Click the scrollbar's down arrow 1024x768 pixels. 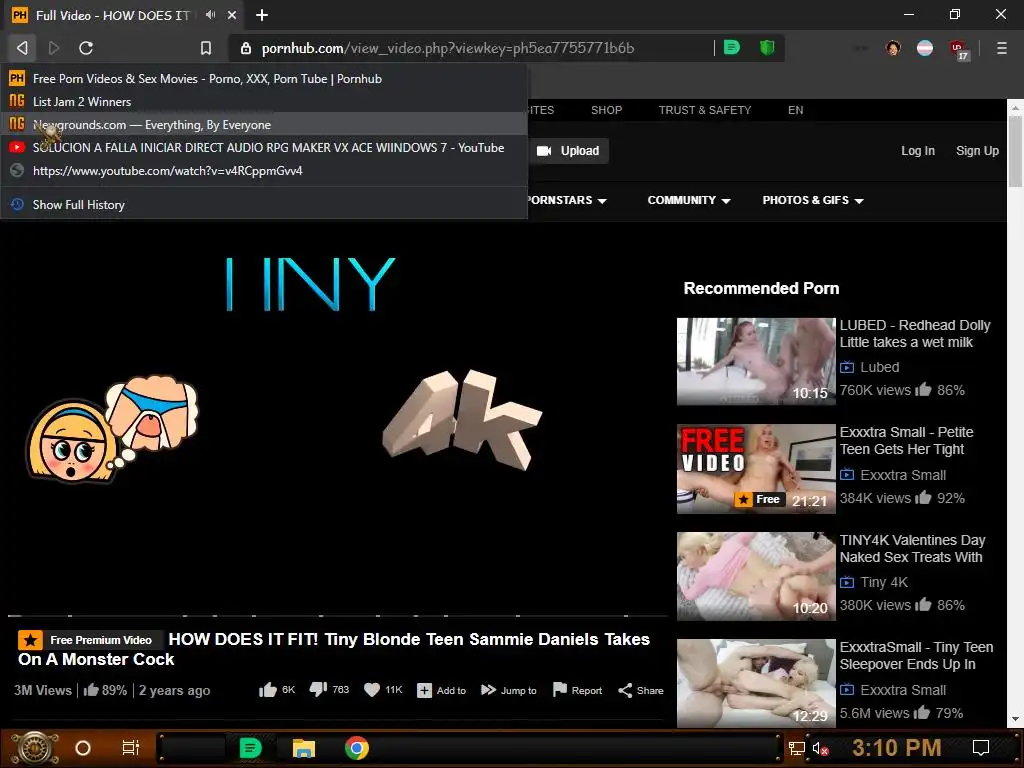pyautogui.click(x=1016, y=720)
